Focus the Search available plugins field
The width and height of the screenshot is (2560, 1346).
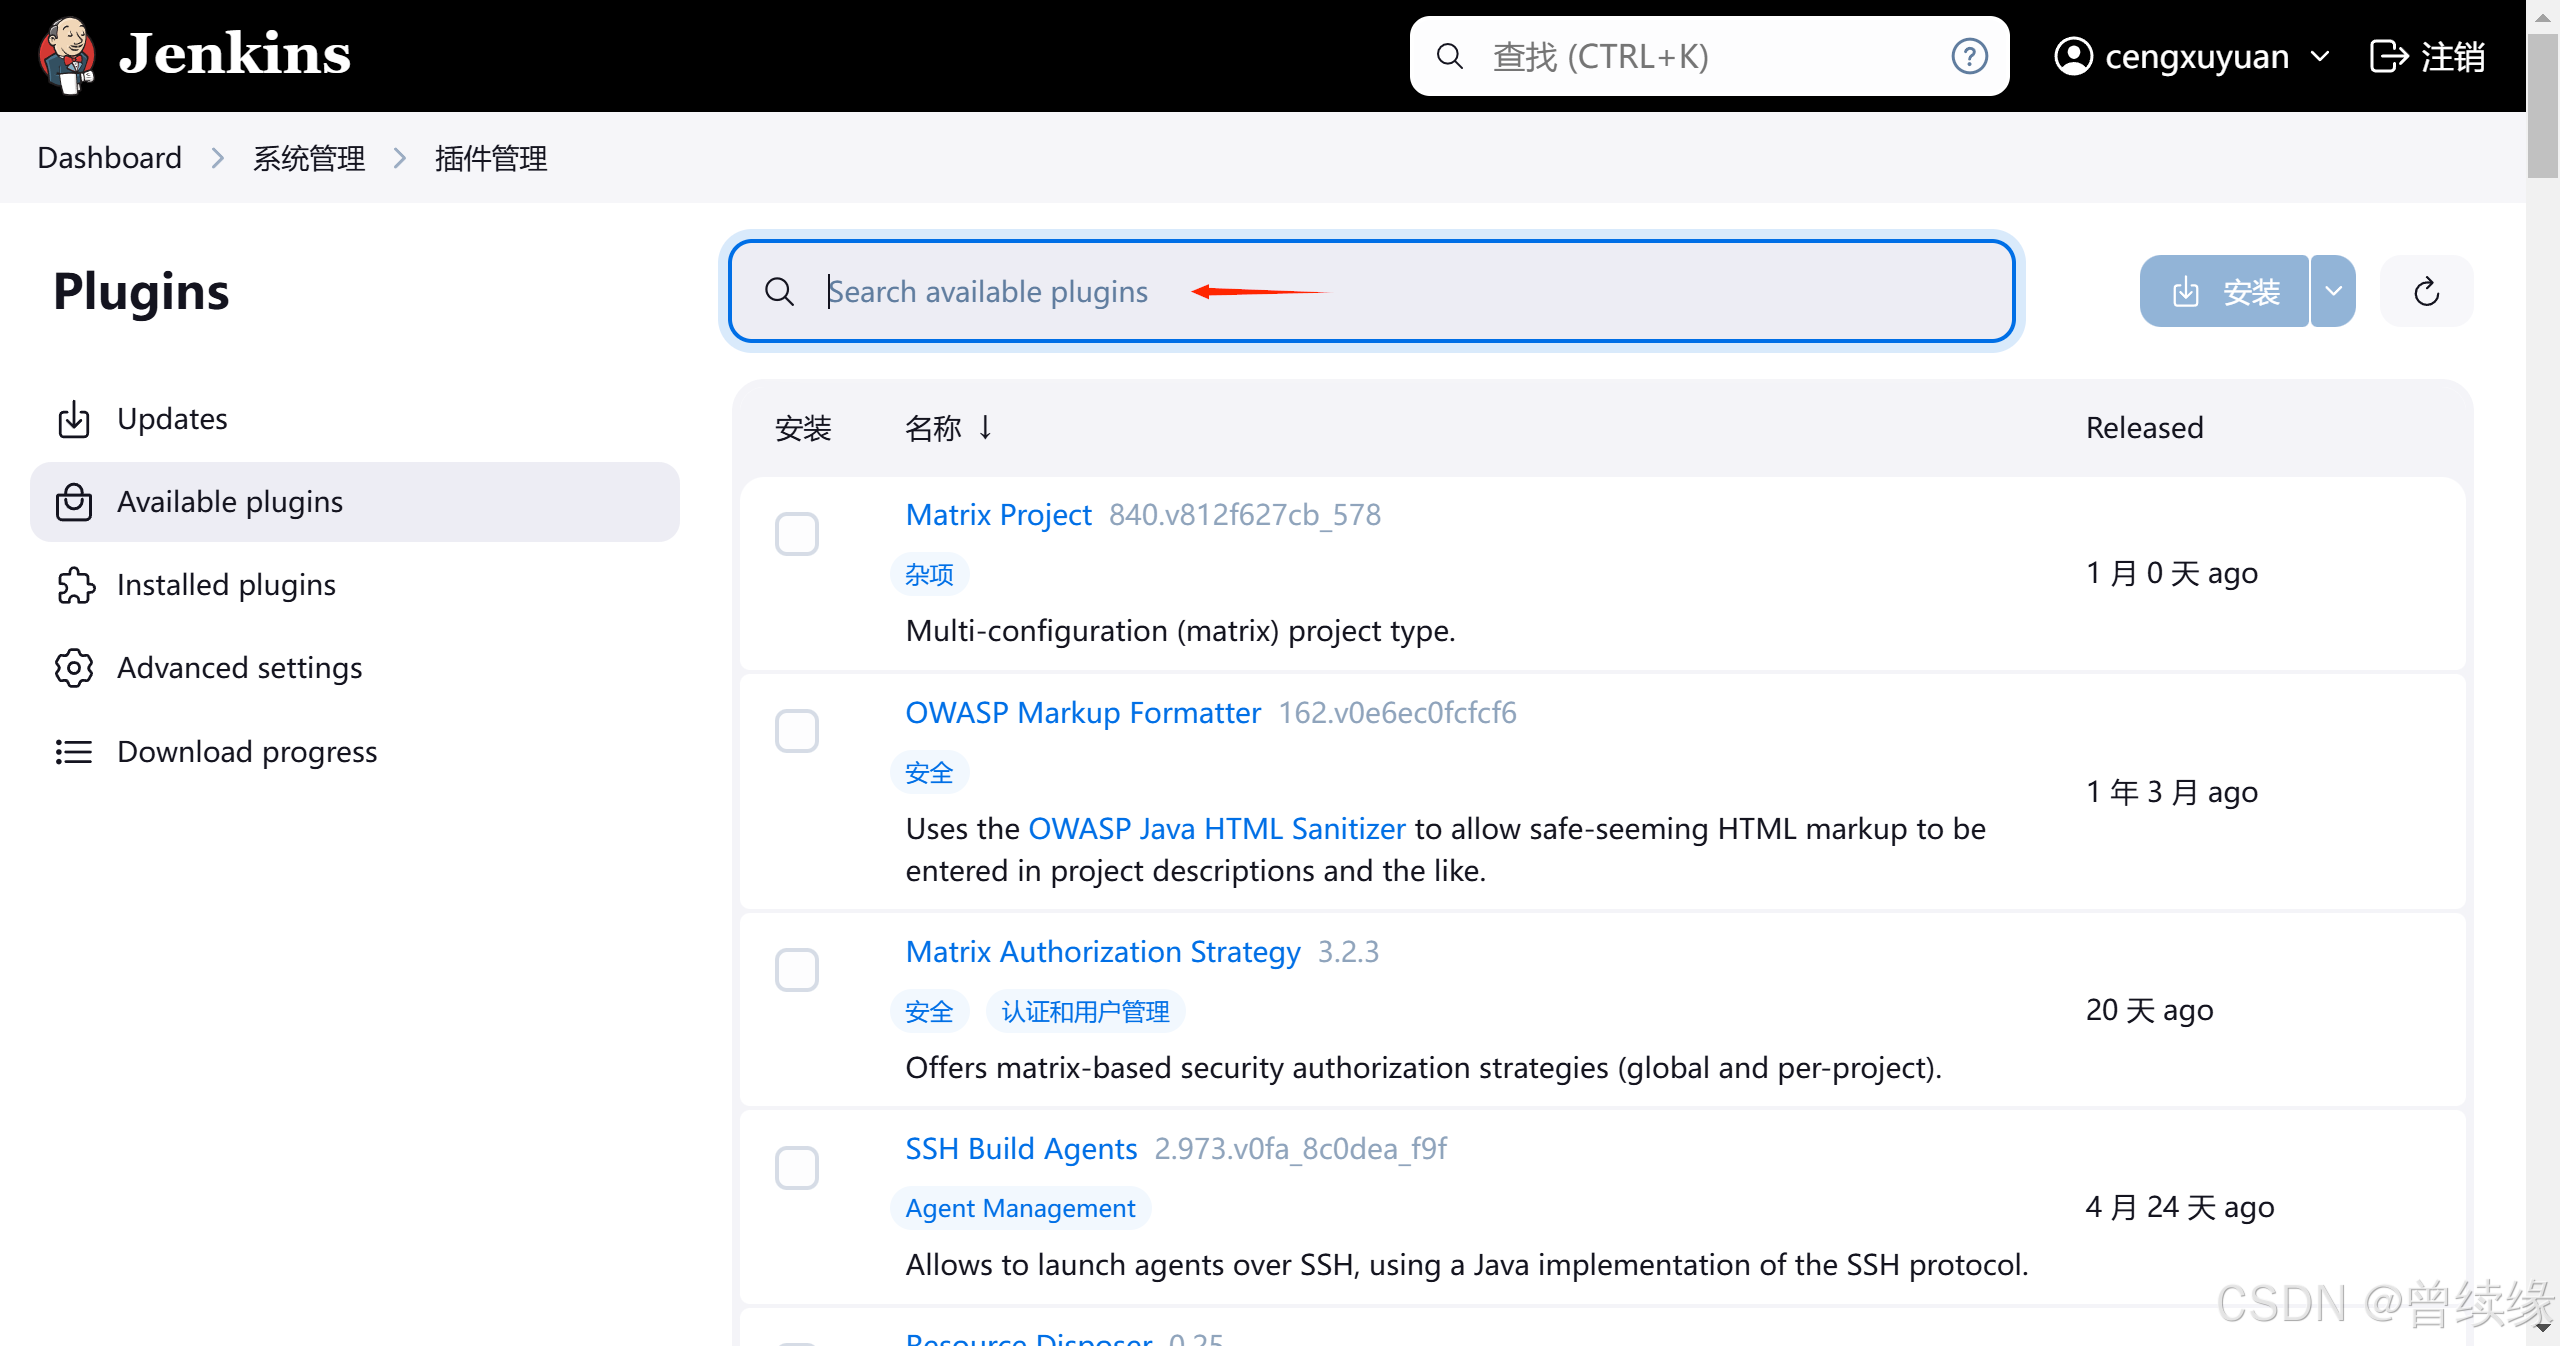point(1372,291)
